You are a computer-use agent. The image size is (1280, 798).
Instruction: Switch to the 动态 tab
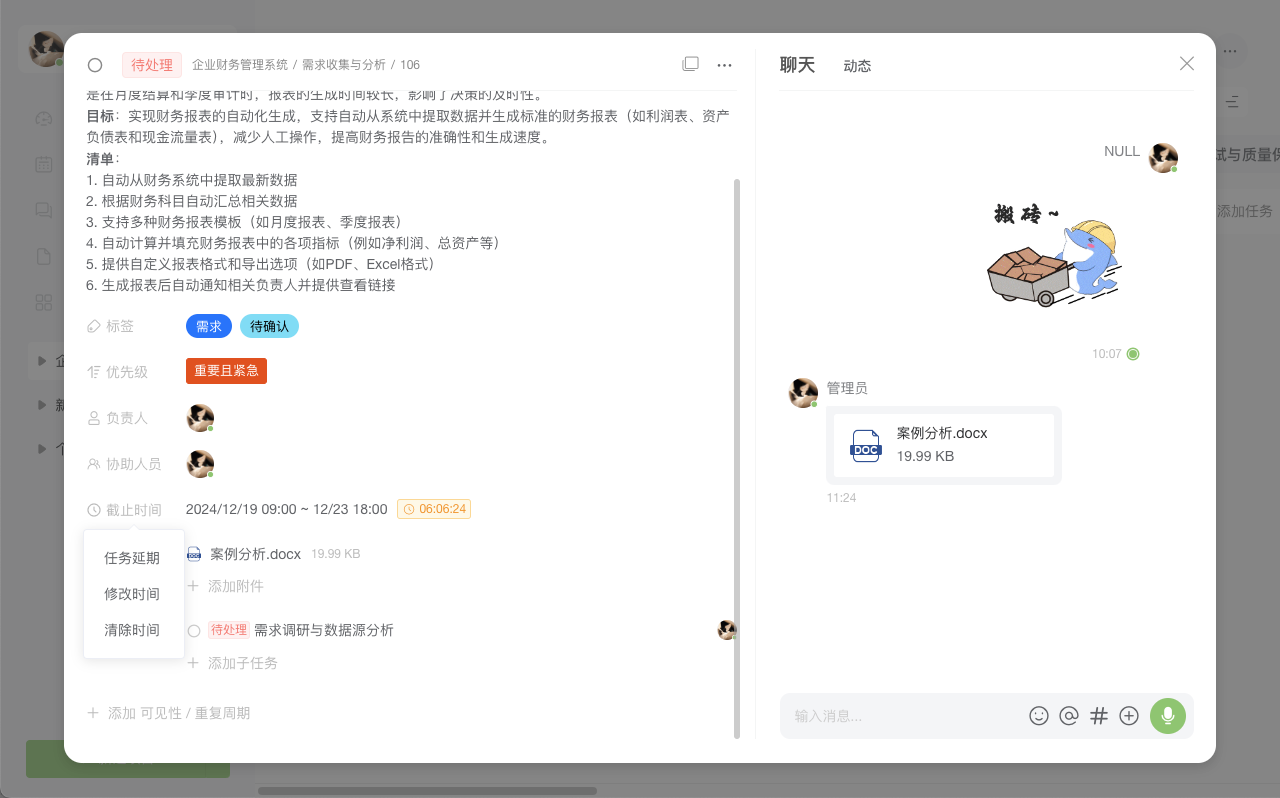[857, 66]
